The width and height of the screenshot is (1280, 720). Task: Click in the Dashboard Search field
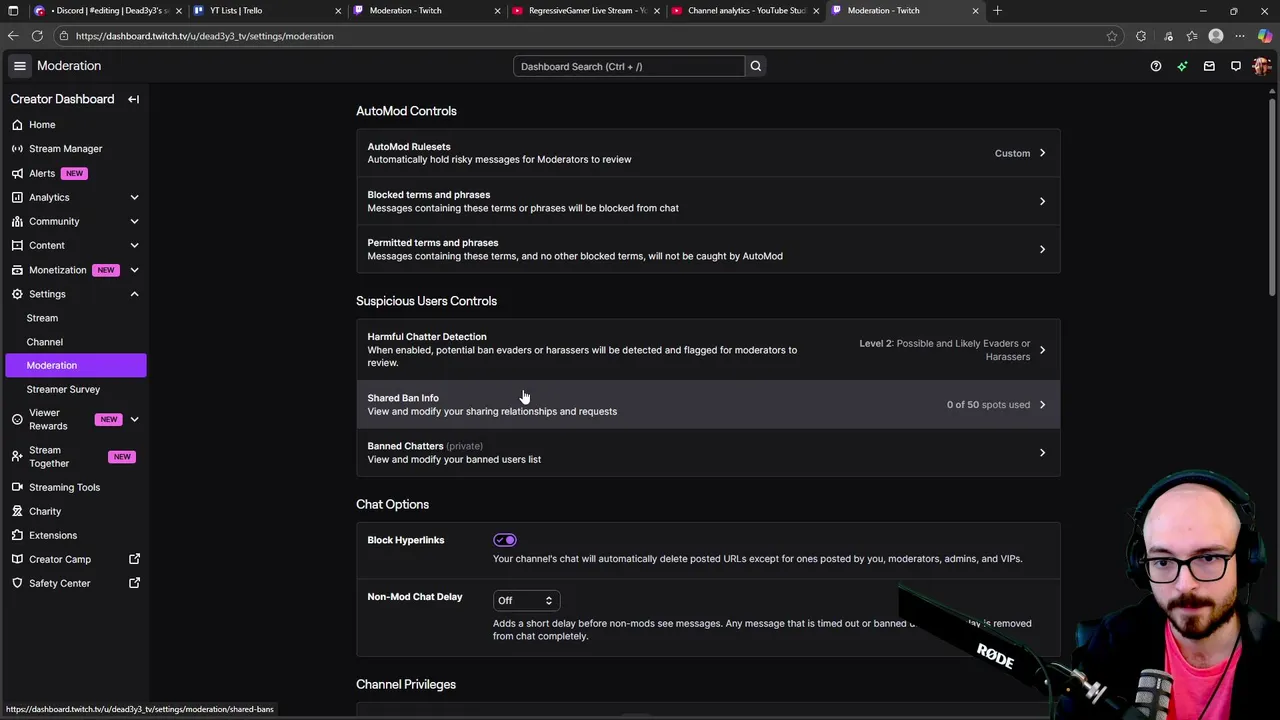coord(629,66)
